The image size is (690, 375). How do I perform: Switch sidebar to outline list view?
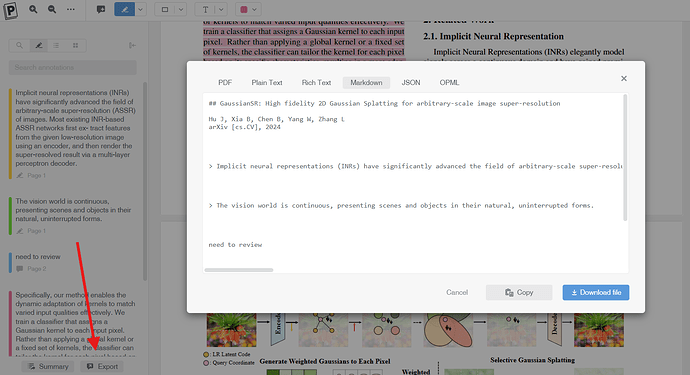(x=56, y=45)
